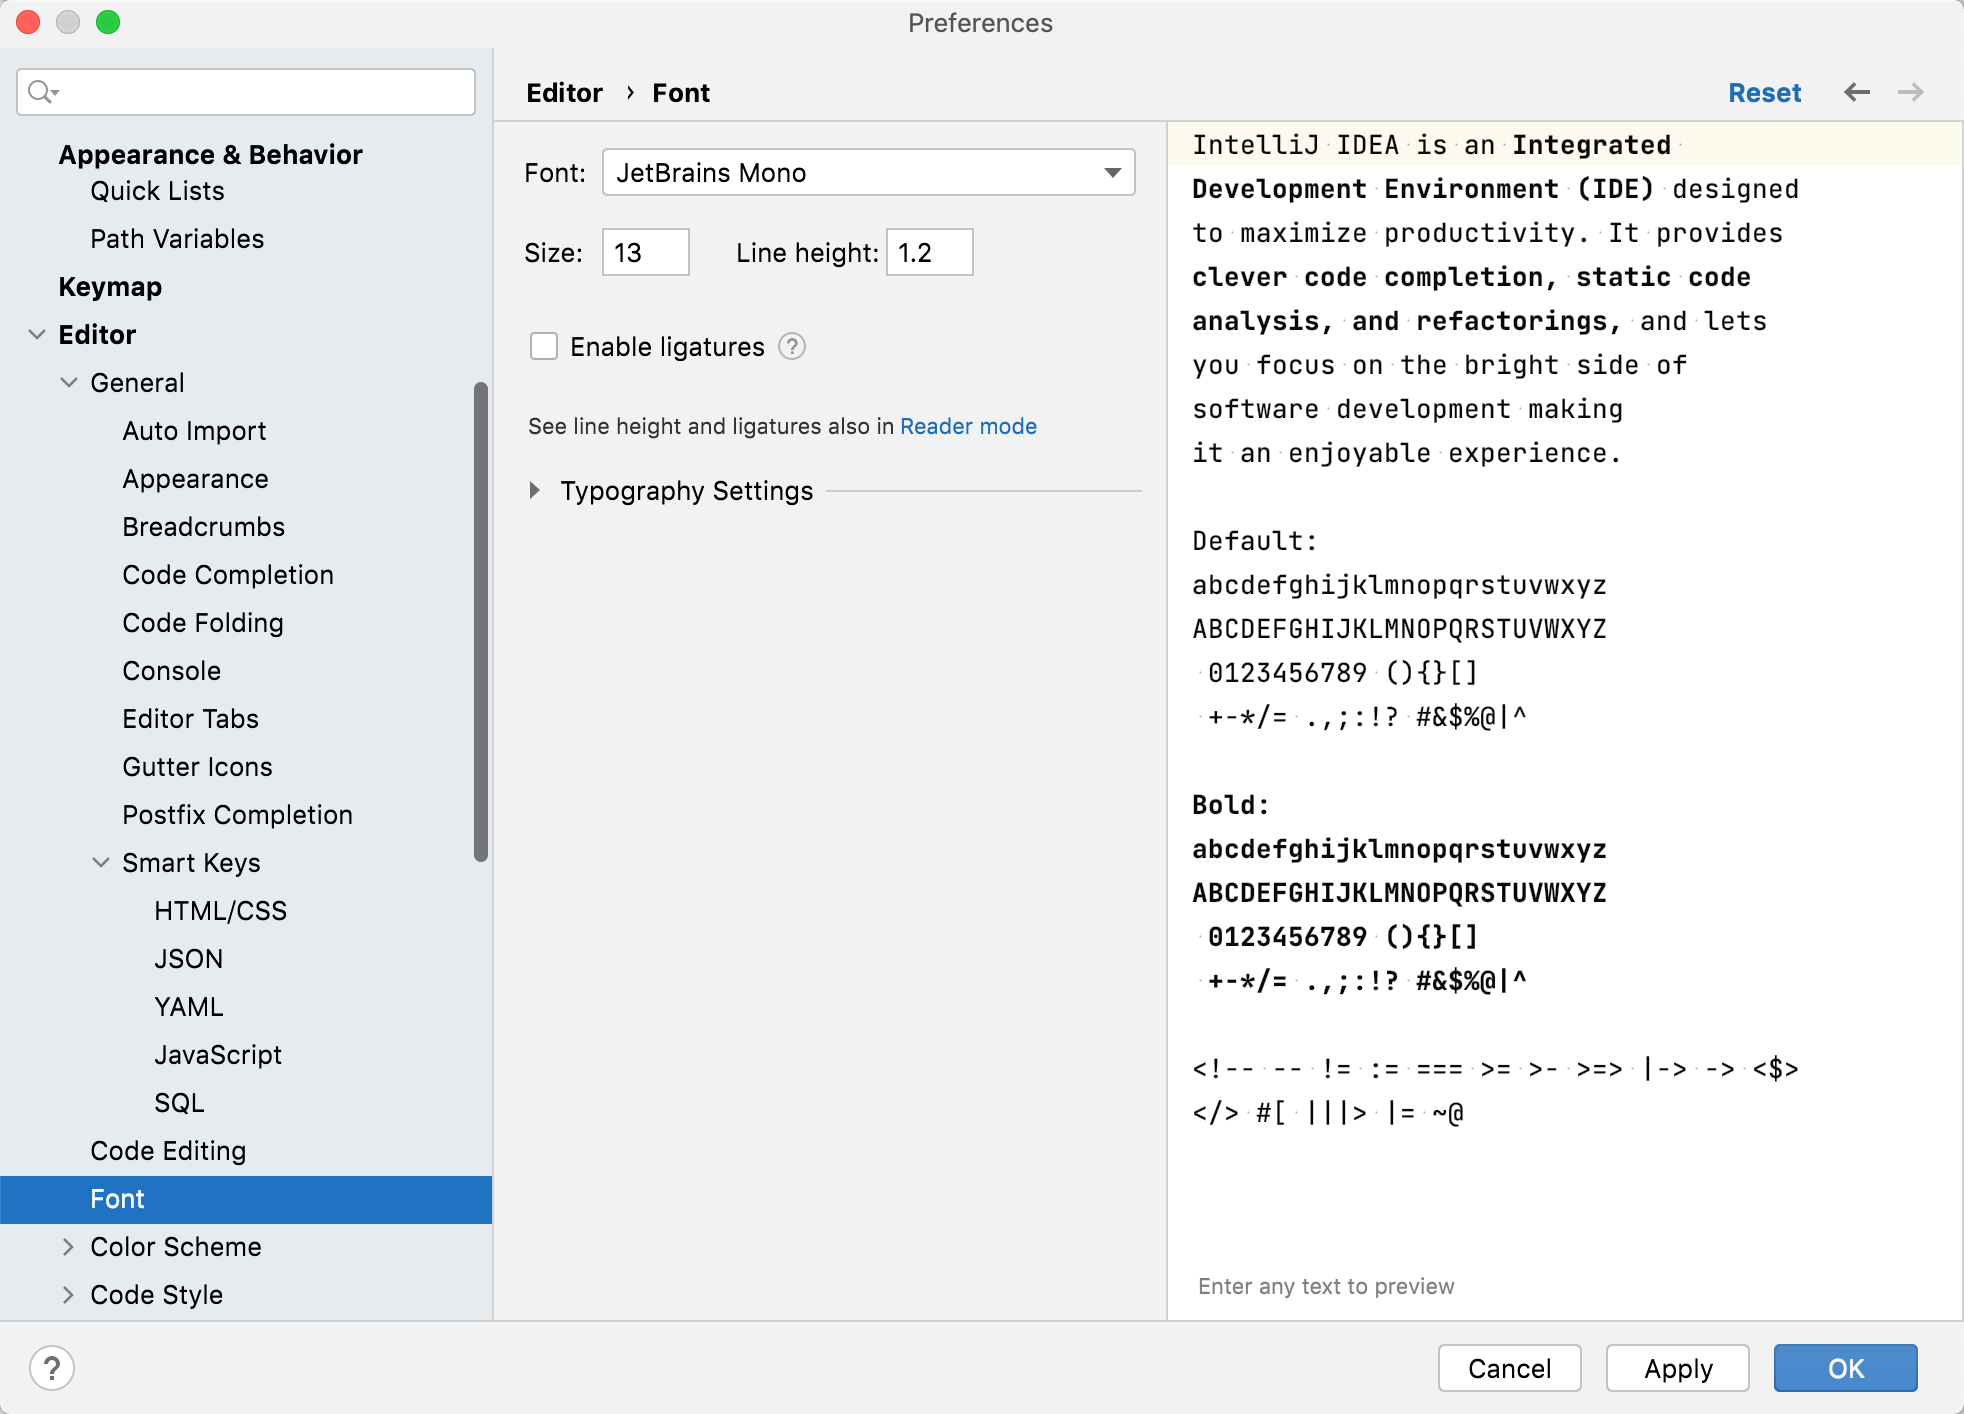Click the Editor section collapse arrow
1964x1414 pixels.
[38, 334]
